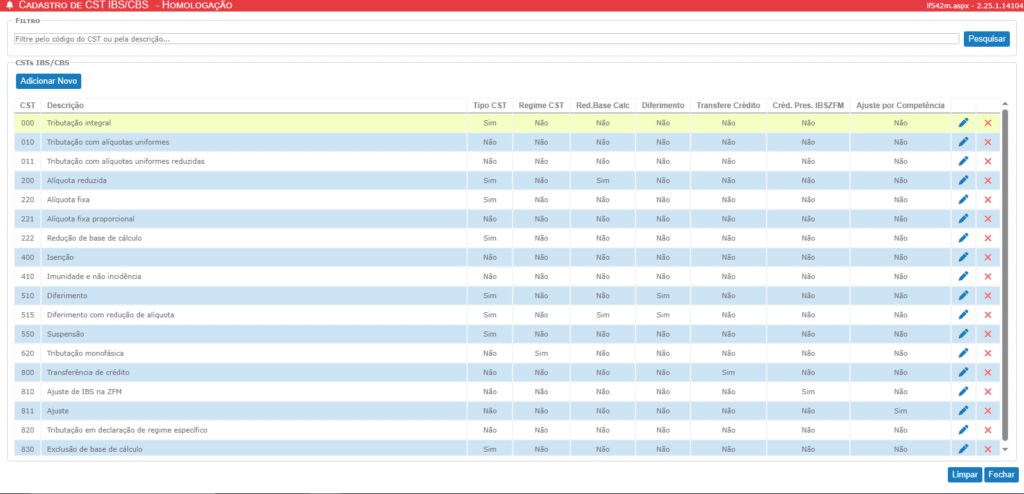Image resolution: width=1024 pixels, height=494 pixels.
Task: Delete the Exclusão de base de cálculo row
Action: click(x=988, y=450)
